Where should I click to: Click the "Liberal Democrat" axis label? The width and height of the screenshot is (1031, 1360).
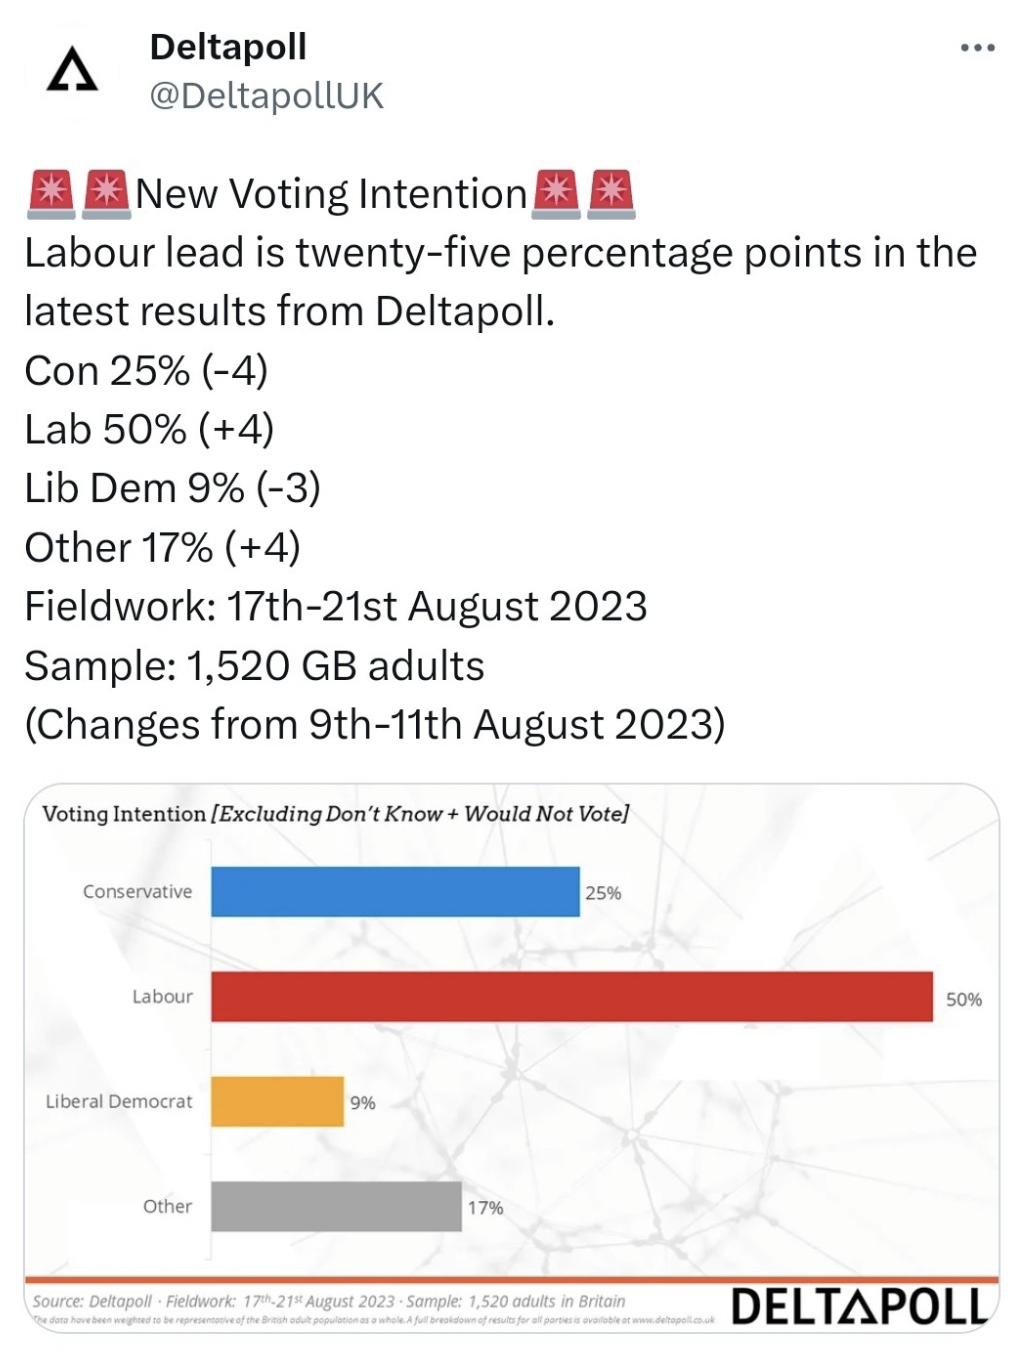119,1102
